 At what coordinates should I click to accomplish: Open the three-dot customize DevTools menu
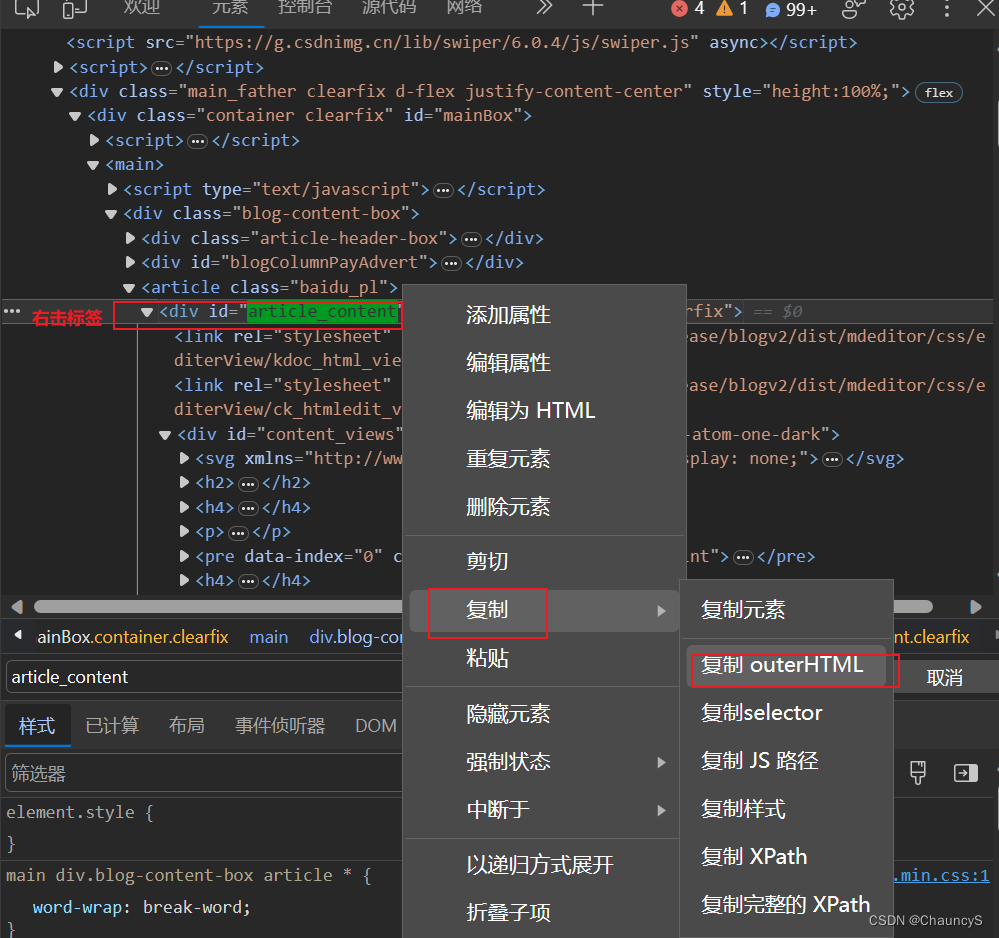[x=947, y=8]
